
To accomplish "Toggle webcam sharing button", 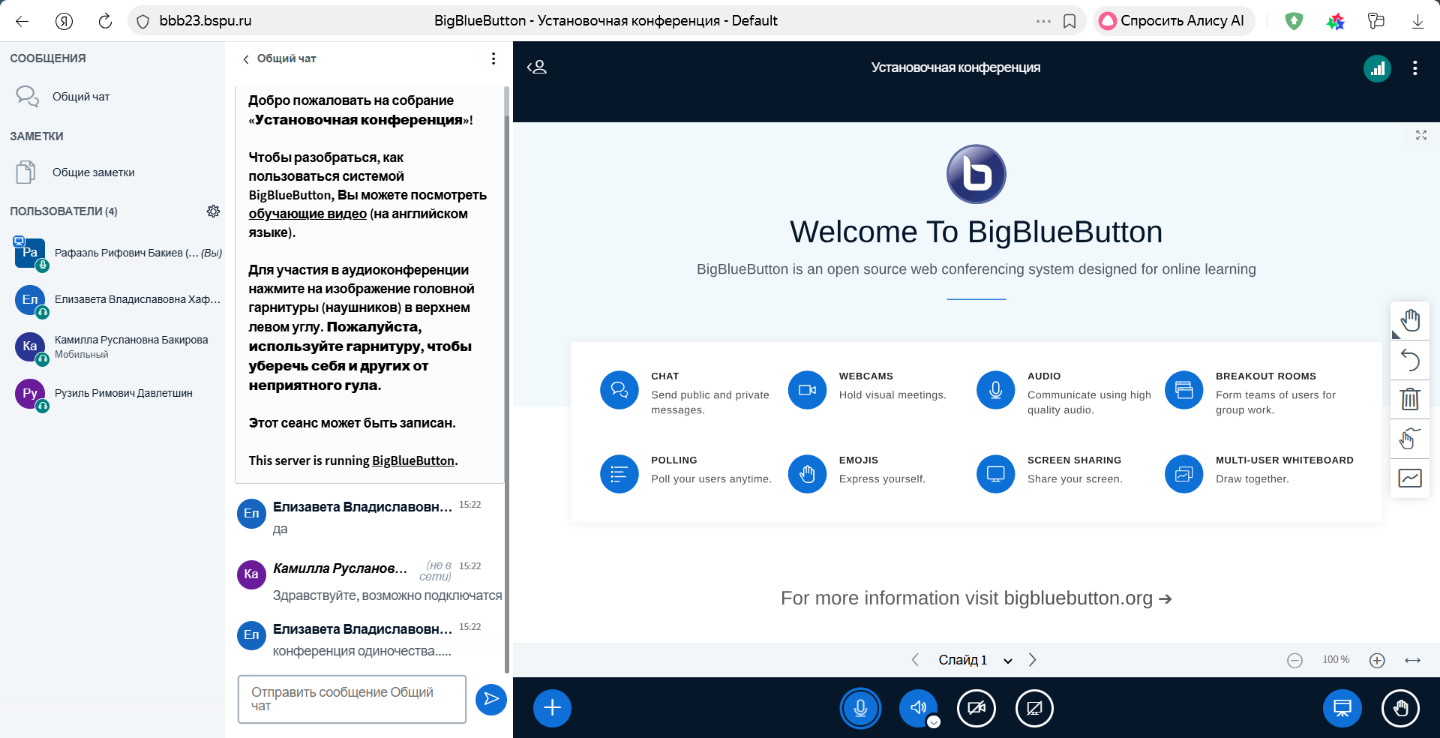I will pyautogui.click(x=976, y=708).
